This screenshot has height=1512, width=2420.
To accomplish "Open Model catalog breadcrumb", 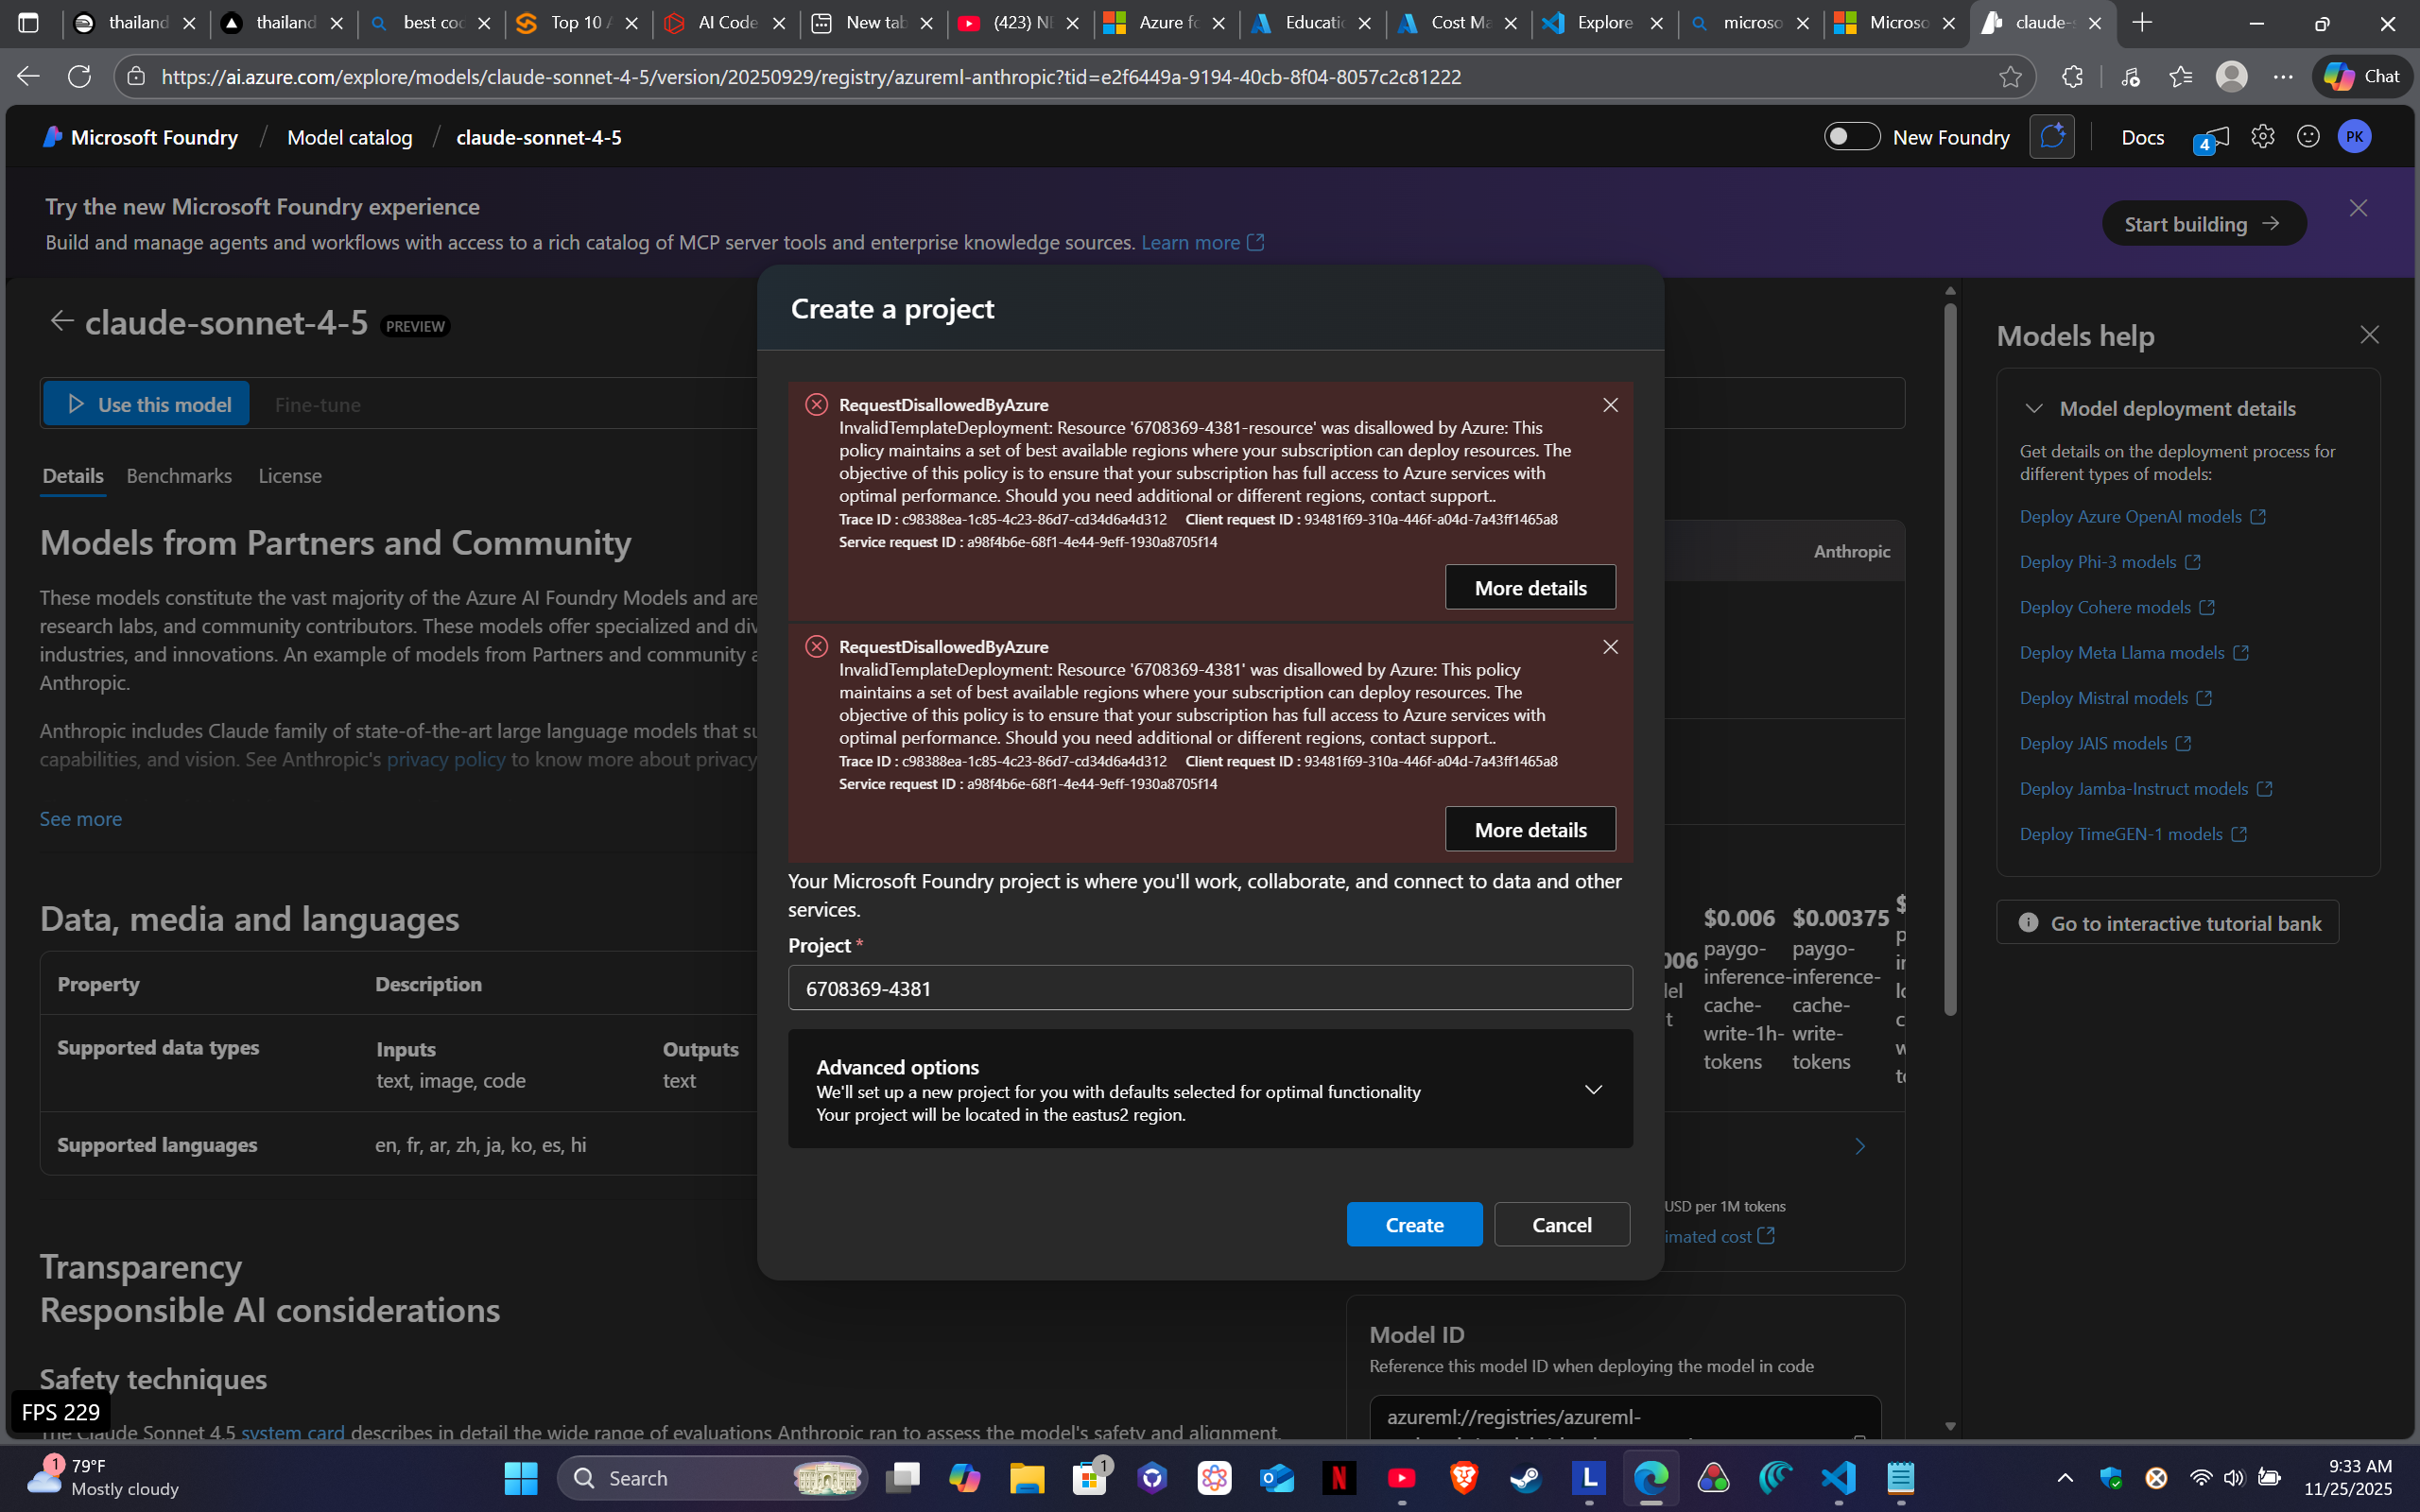I will 350,137.
